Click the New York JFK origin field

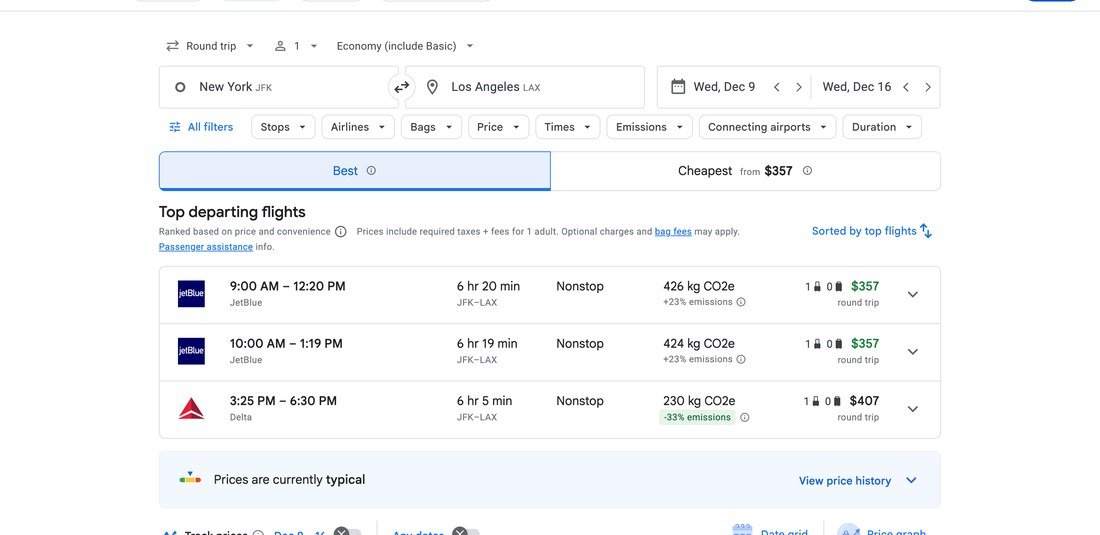(x=279, y=87)
